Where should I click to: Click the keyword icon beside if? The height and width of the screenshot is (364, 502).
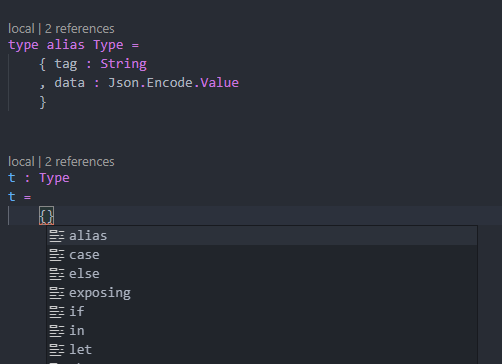[x=57, y=312]
